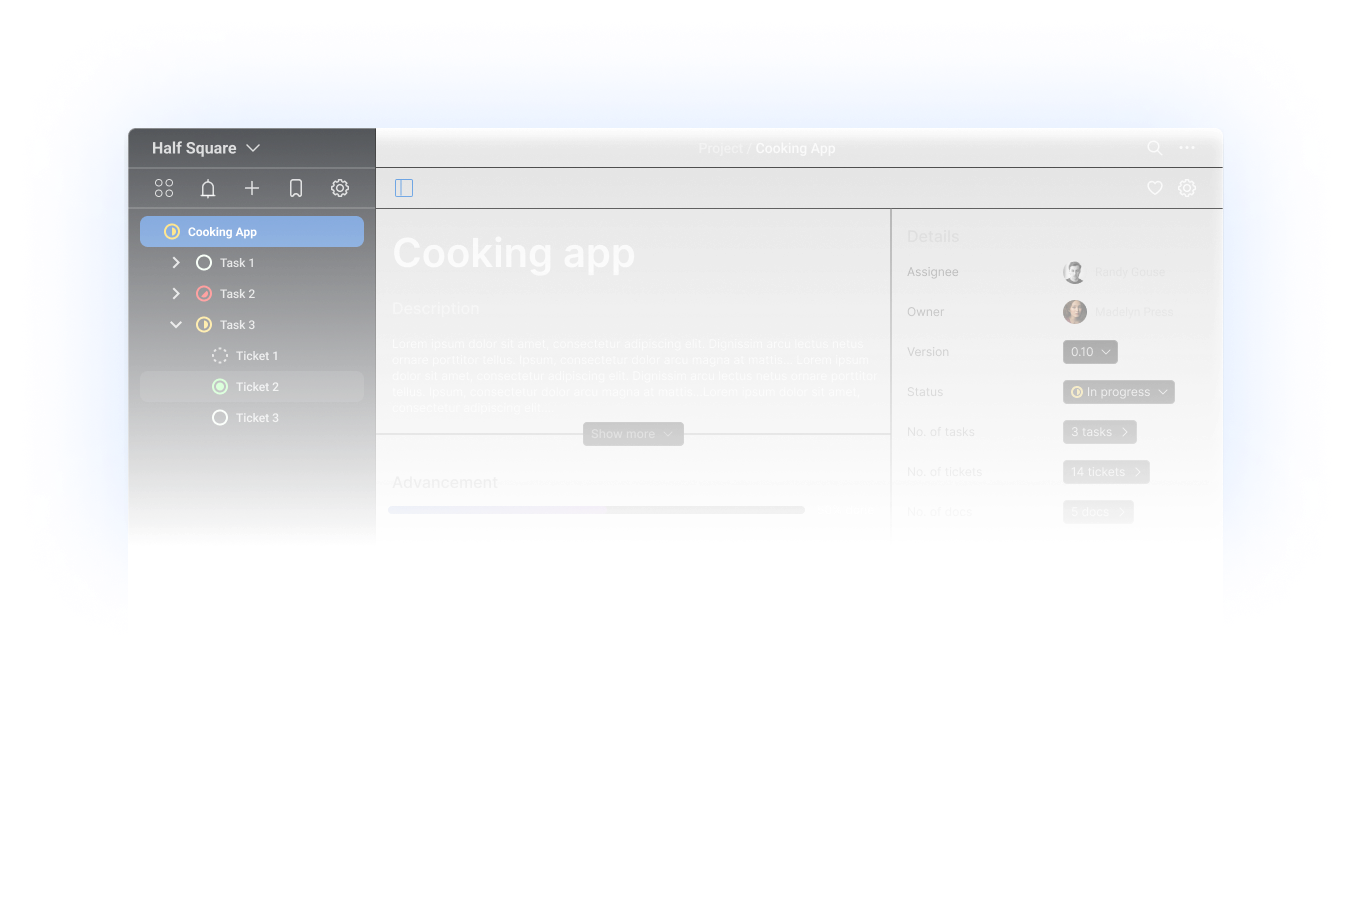Toggle Ticket 2 green status circle
The image size is (1351, 922).
(x=220, y=387)
